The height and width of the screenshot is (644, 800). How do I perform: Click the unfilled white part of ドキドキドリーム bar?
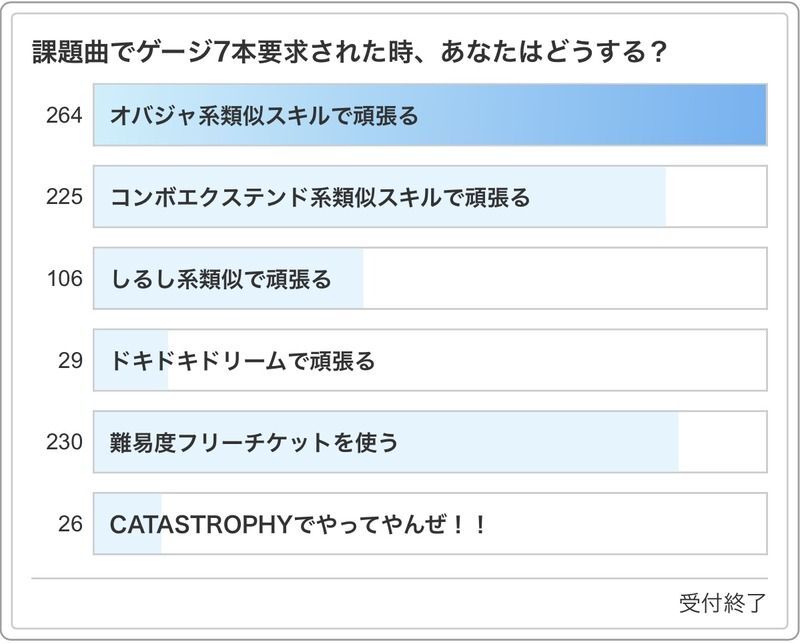[570, 361]
